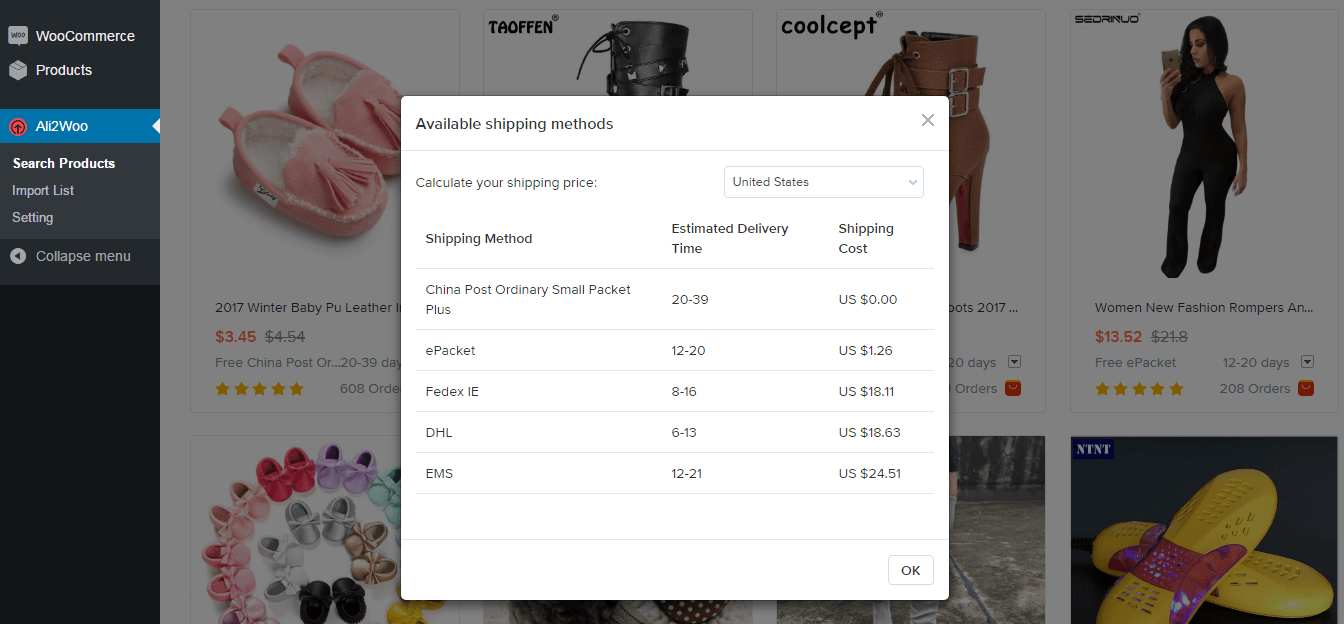
Task: Click the yellow shoe dryer product thumbnail
Action: coord(1203,530)
